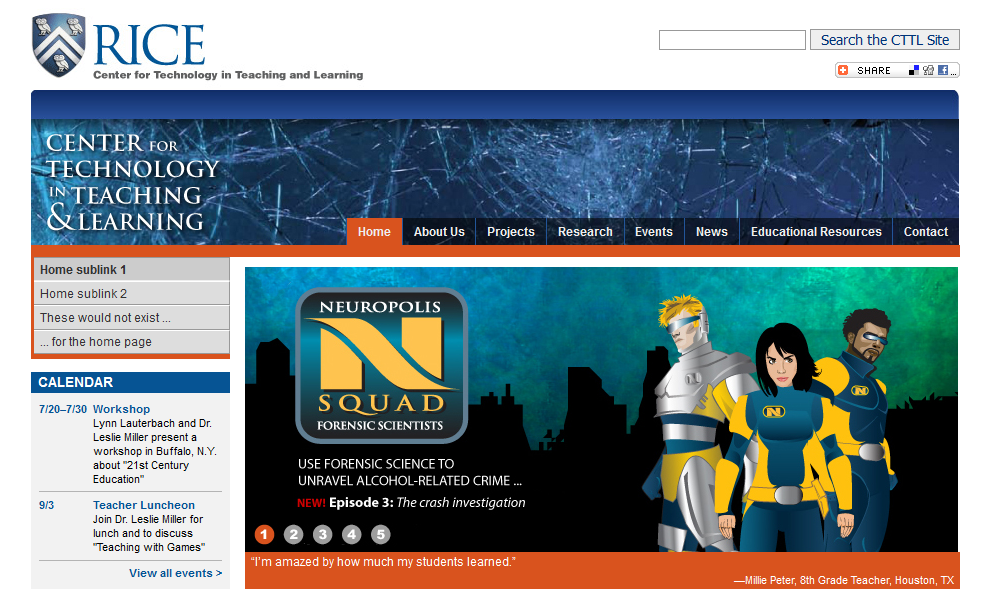Click the '7/20–7/30' calendar date
This screenshot has height=603, width=991.
coord(63,409)
